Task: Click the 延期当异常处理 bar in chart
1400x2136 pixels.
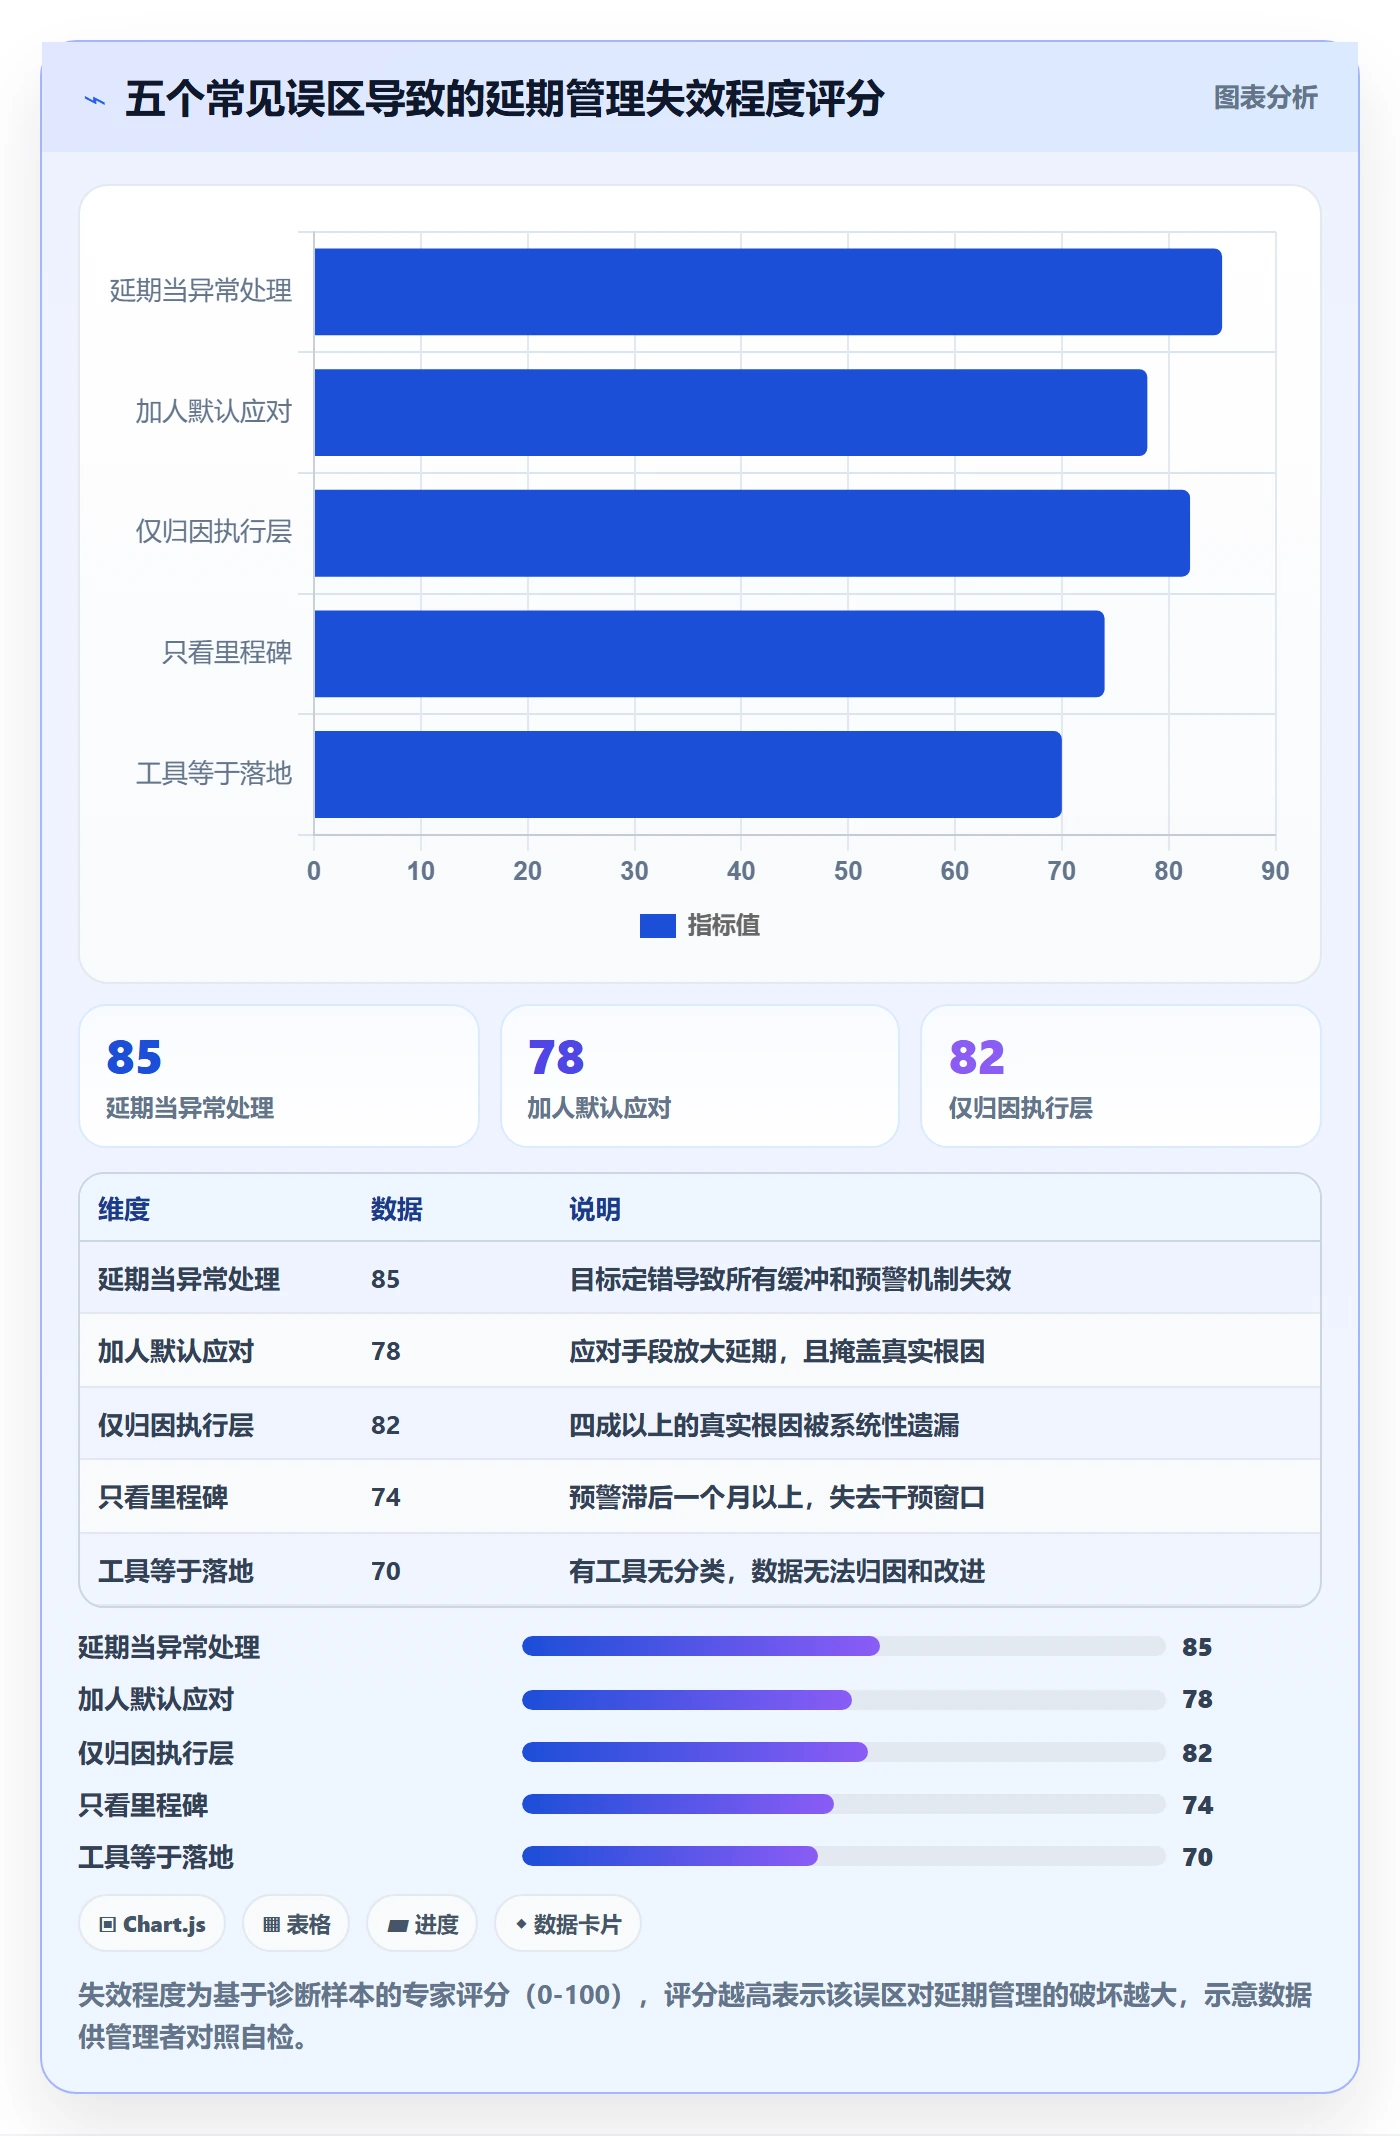Action: tap(768, 292)
